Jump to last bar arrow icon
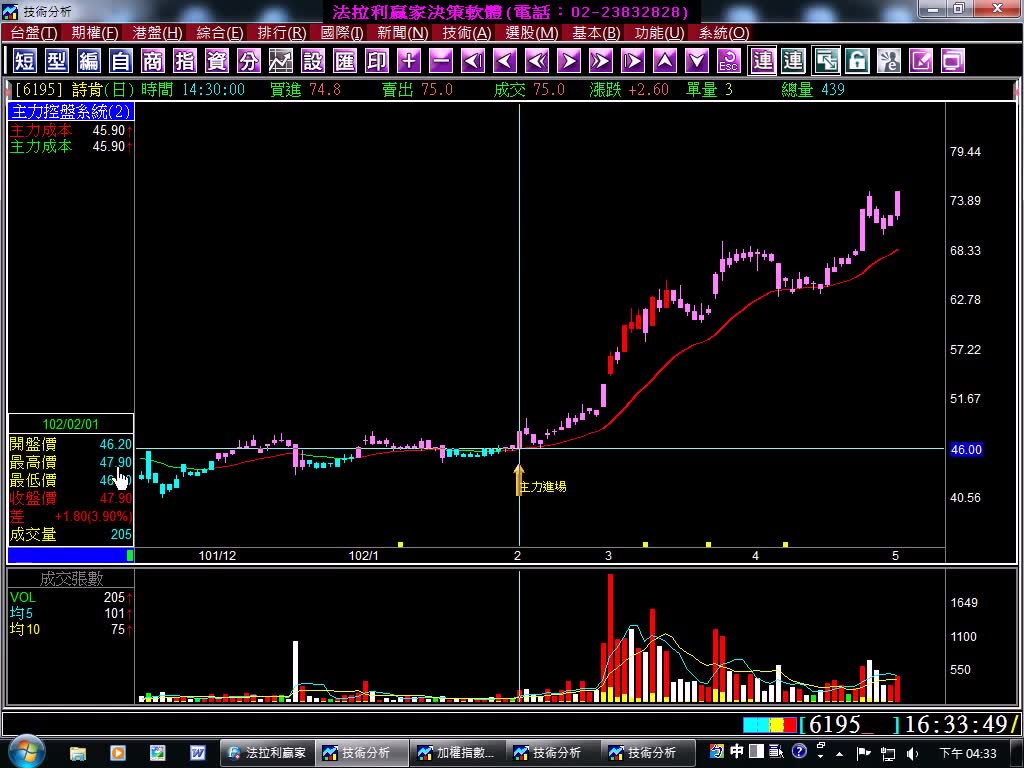 [633, 61]
